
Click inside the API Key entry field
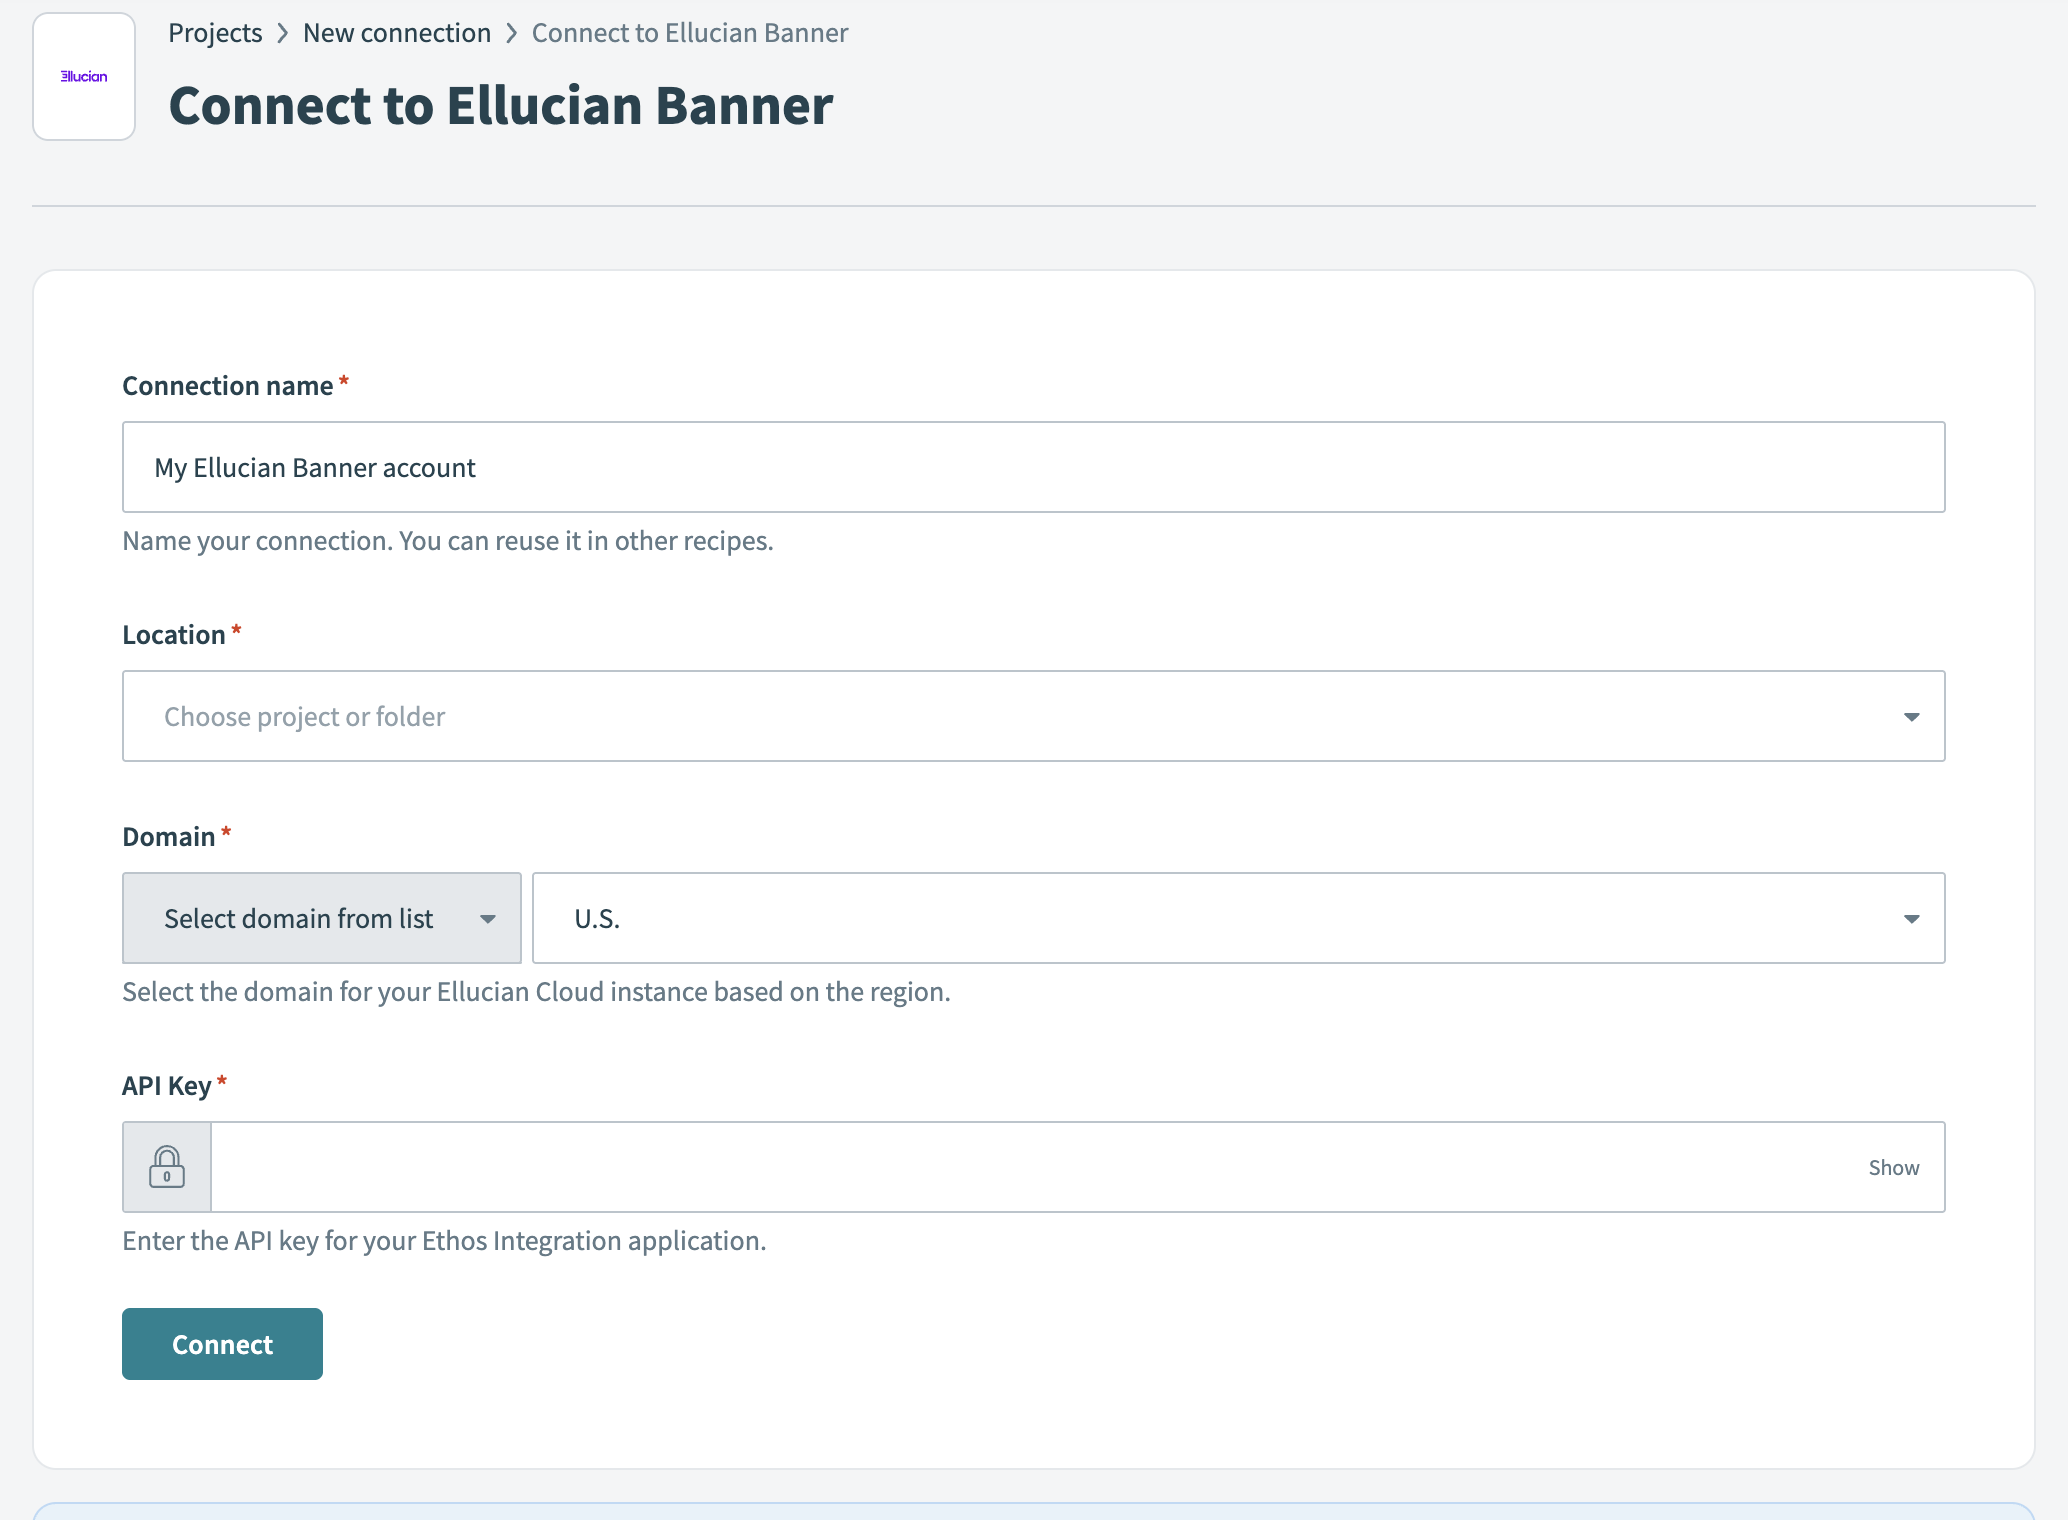1000,1166
